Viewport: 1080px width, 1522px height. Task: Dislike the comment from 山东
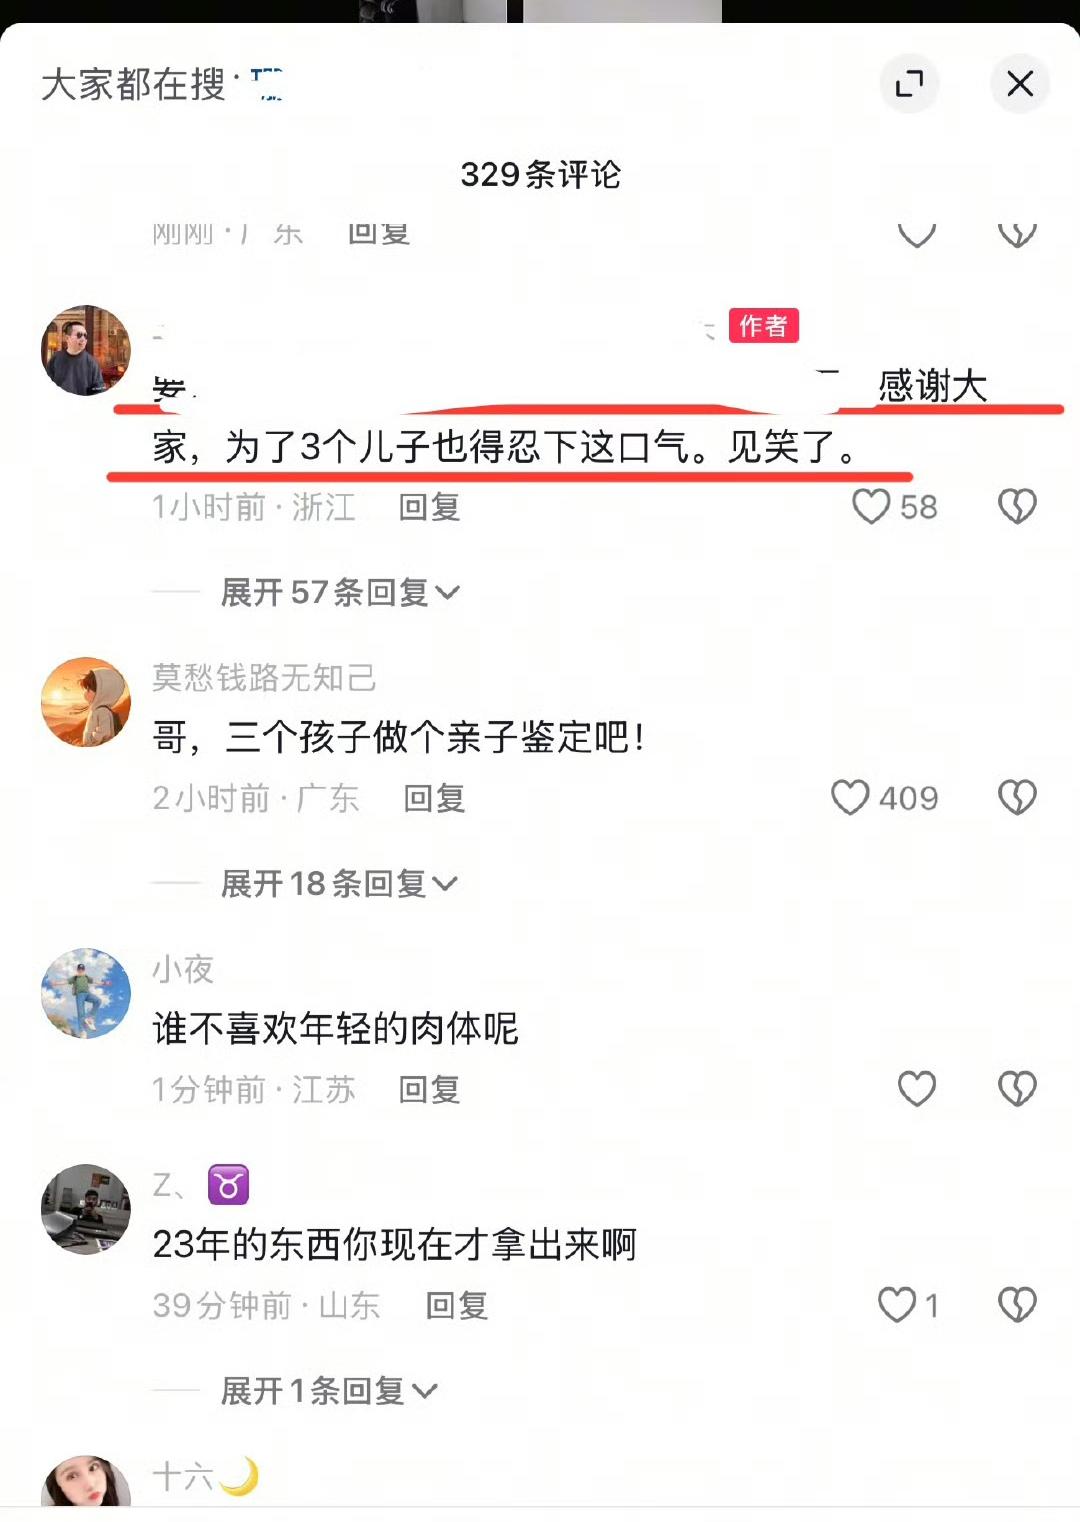click(1017, 1304)
